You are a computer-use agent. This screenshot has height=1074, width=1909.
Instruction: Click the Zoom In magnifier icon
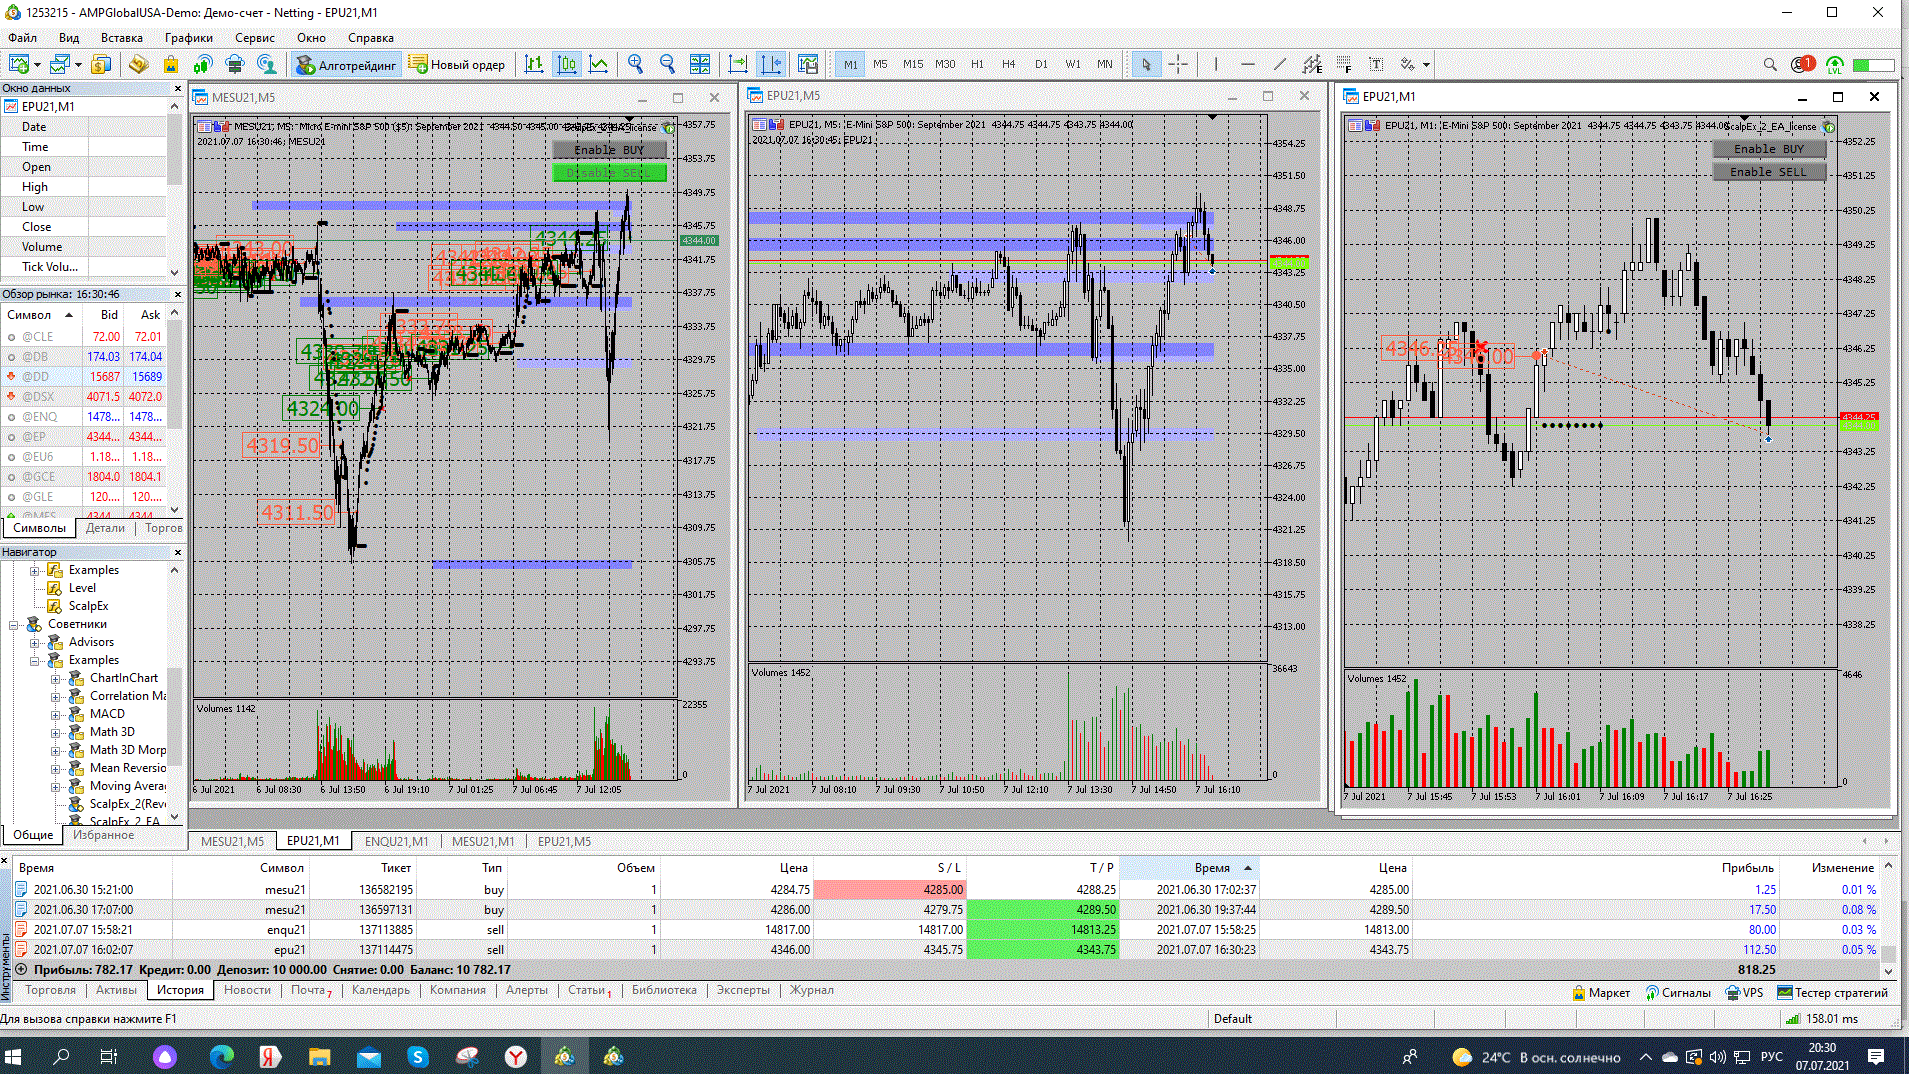coord(635,64)
